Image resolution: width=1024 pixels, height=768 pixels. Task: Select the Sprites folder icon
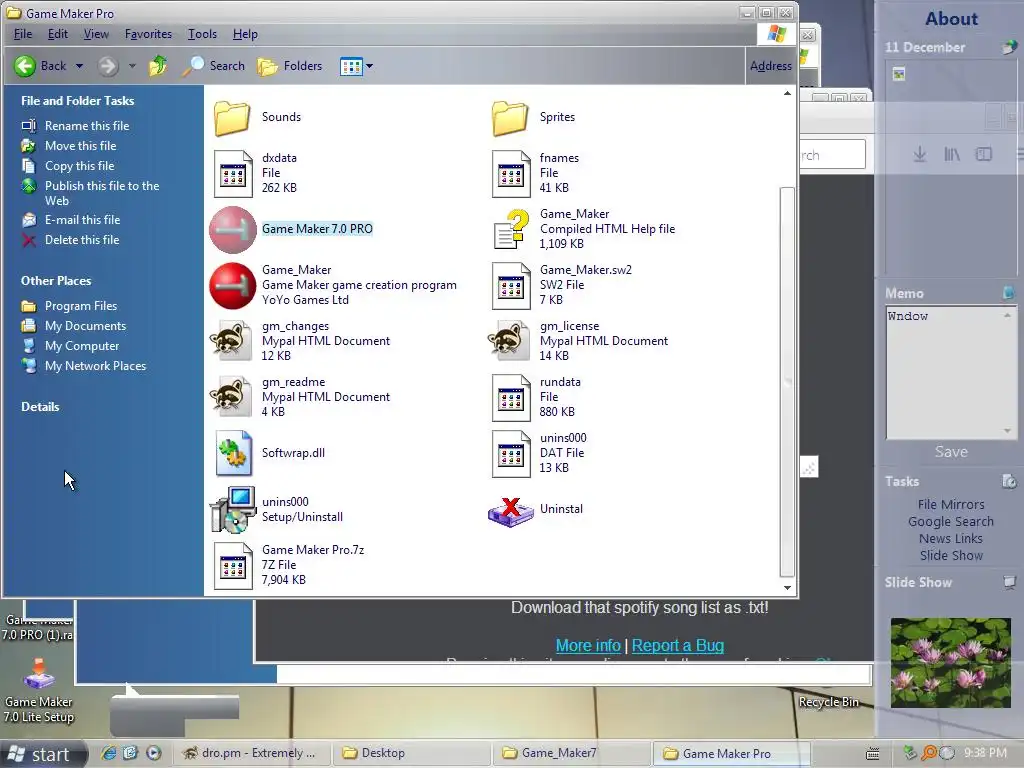point(510,118)
